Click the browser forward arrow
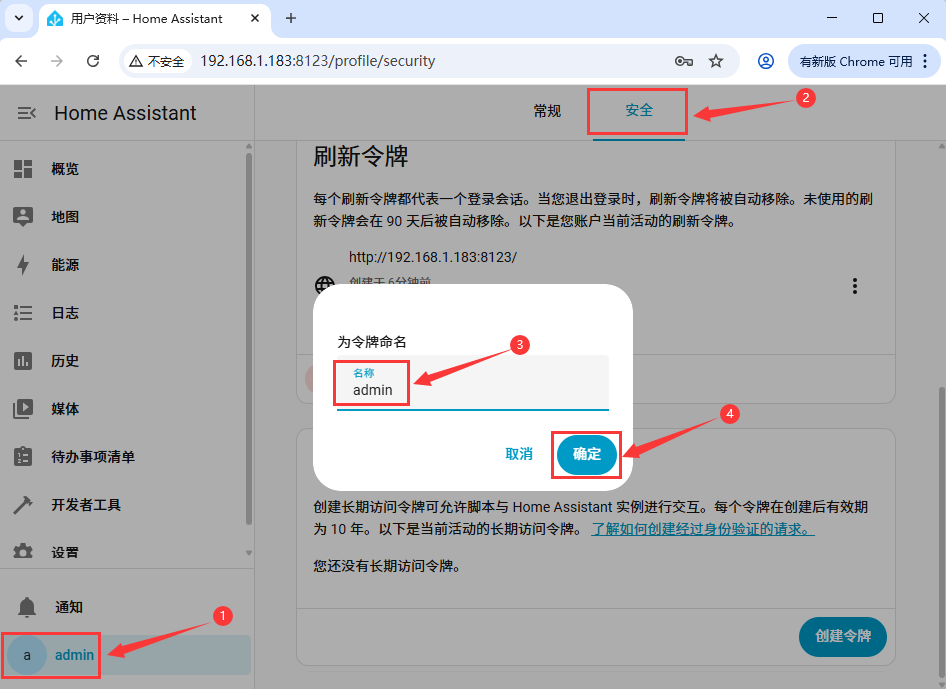 pyautogui.click(x=57, y=61)
